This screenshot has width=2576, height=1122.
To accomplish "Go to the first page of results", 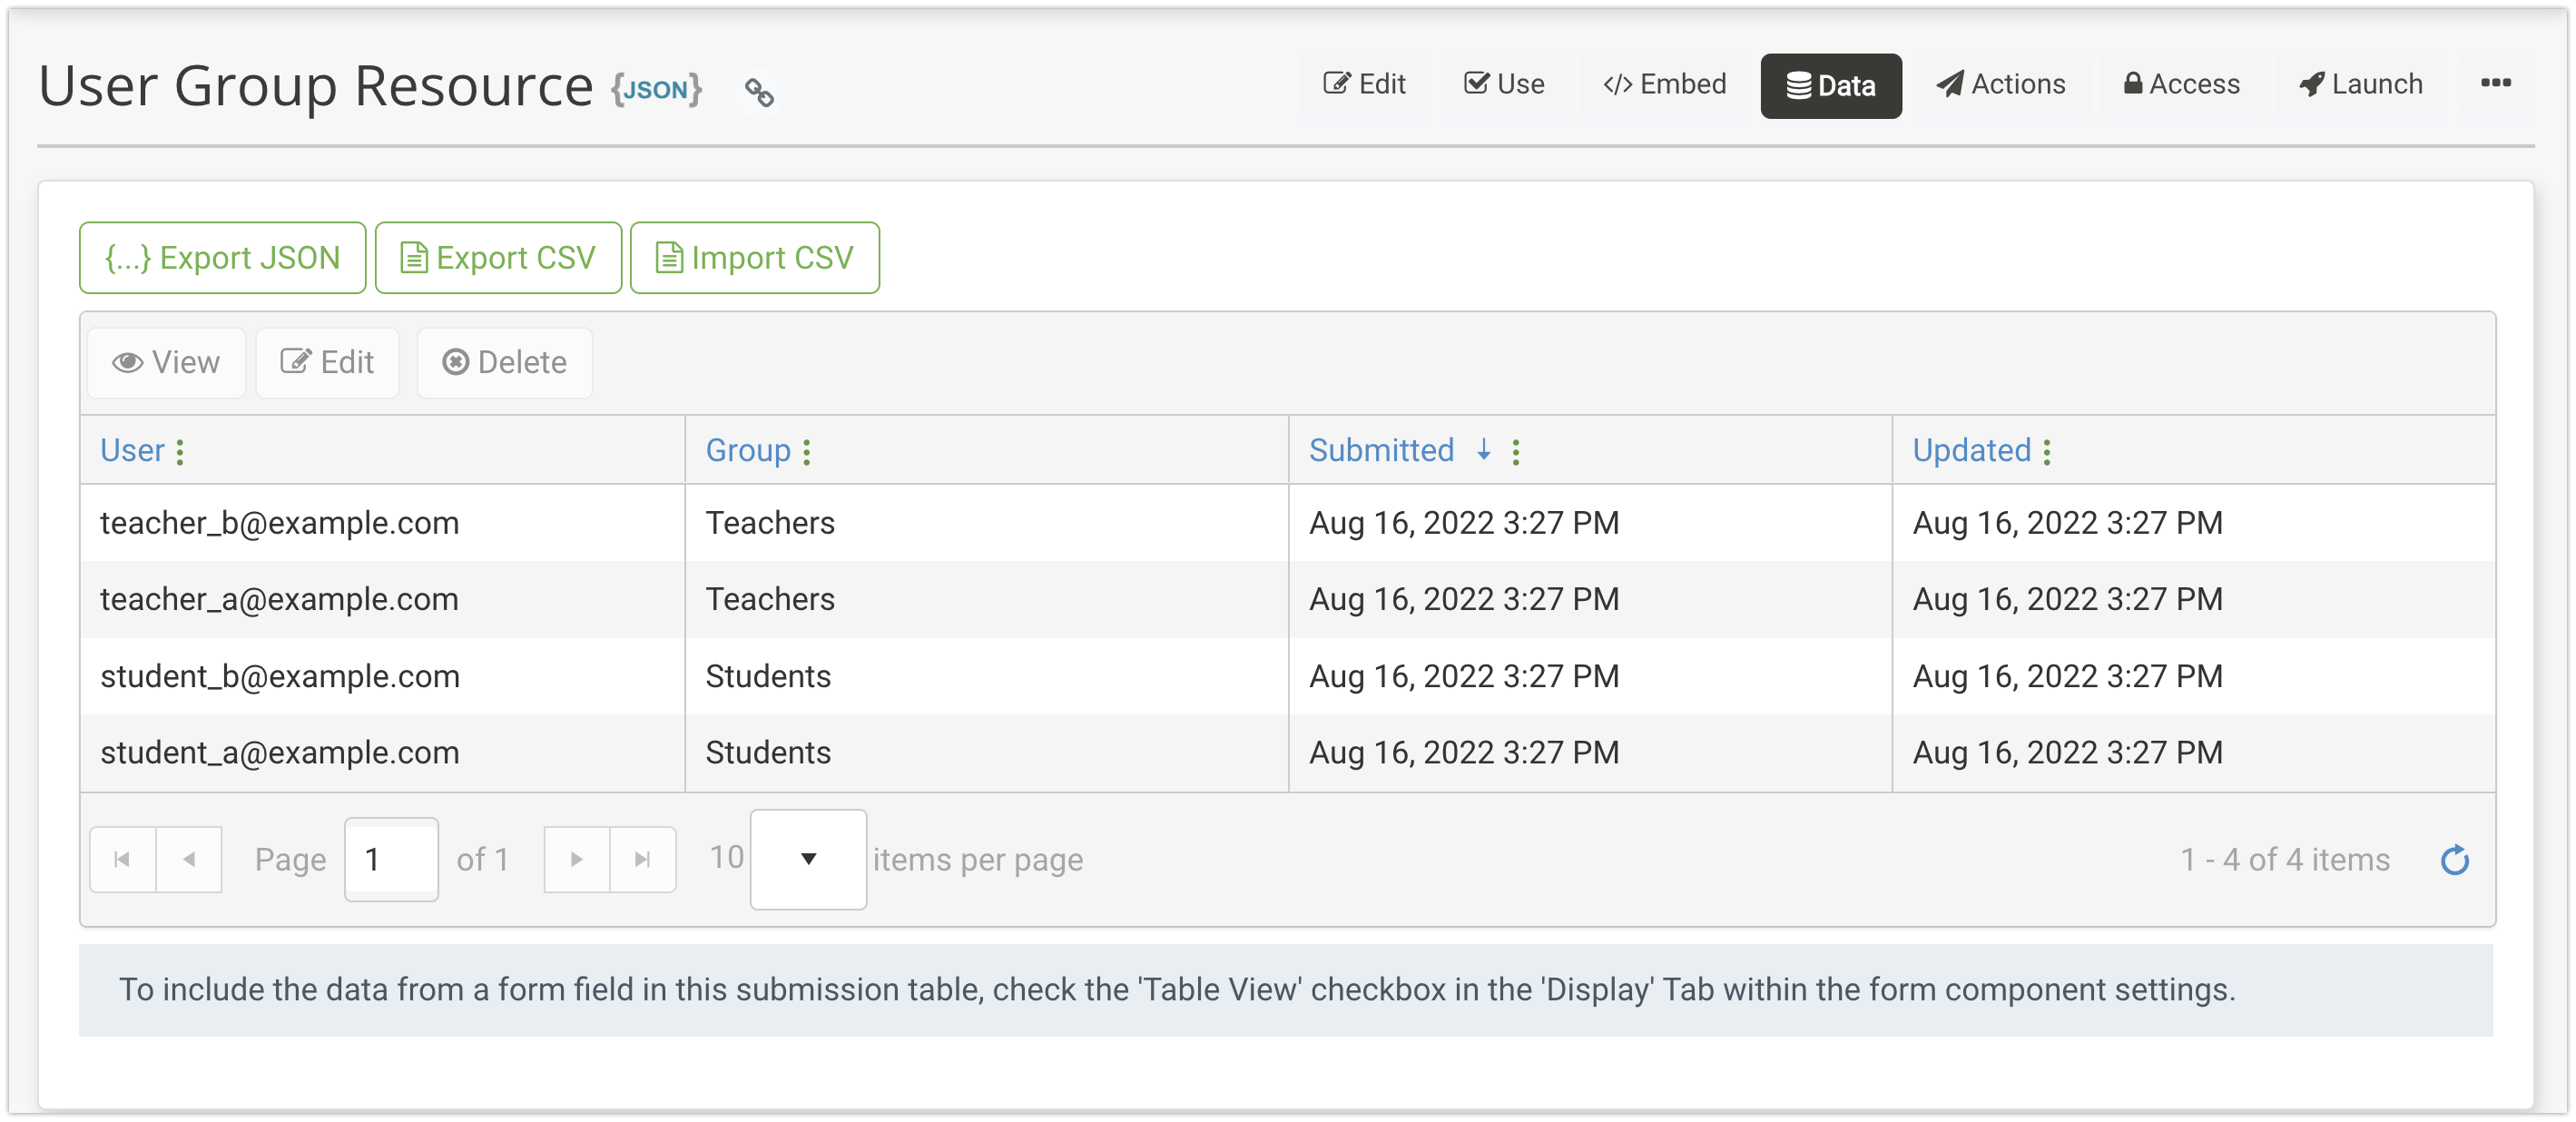I will (122, 860).
